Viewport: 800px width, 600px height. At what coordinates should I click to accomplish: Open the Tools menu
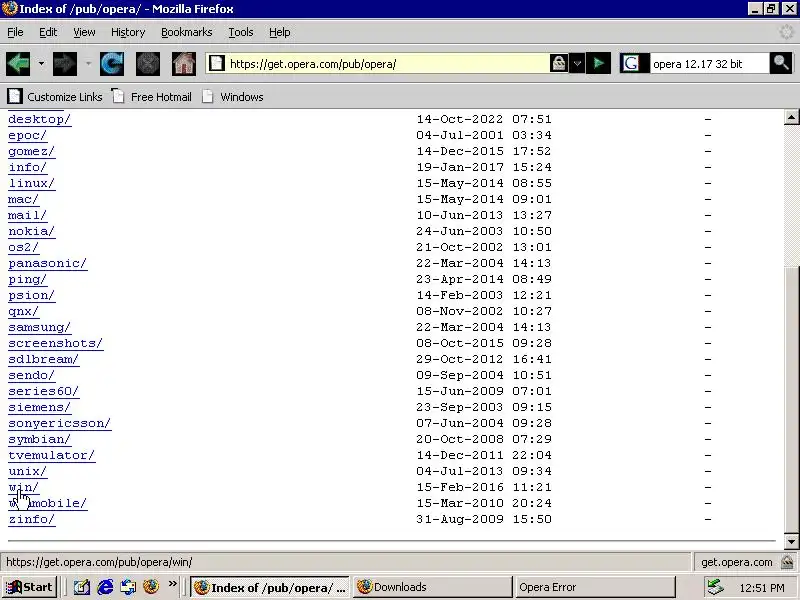pos(241,32)
